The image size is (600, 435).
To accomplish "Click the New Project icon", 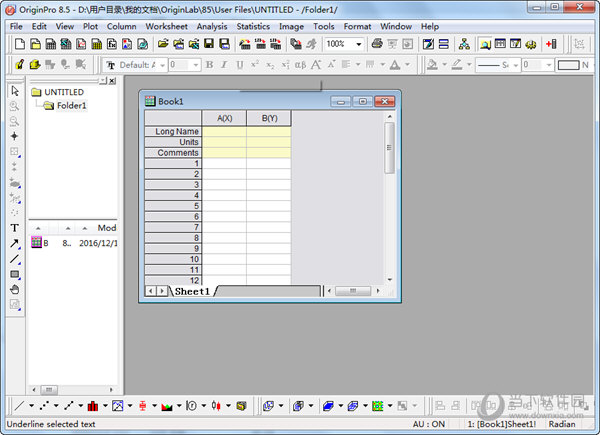I will tap(20, 44).
